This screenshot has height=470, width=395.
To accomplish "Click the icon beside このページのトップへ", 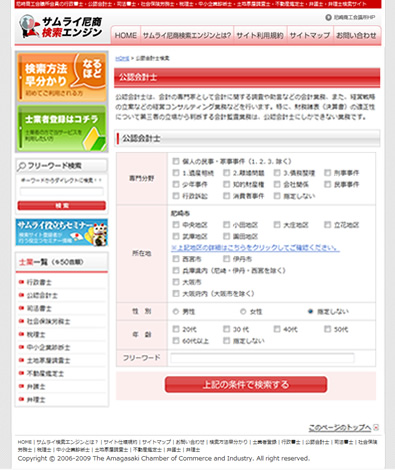I will coord(376,427).
